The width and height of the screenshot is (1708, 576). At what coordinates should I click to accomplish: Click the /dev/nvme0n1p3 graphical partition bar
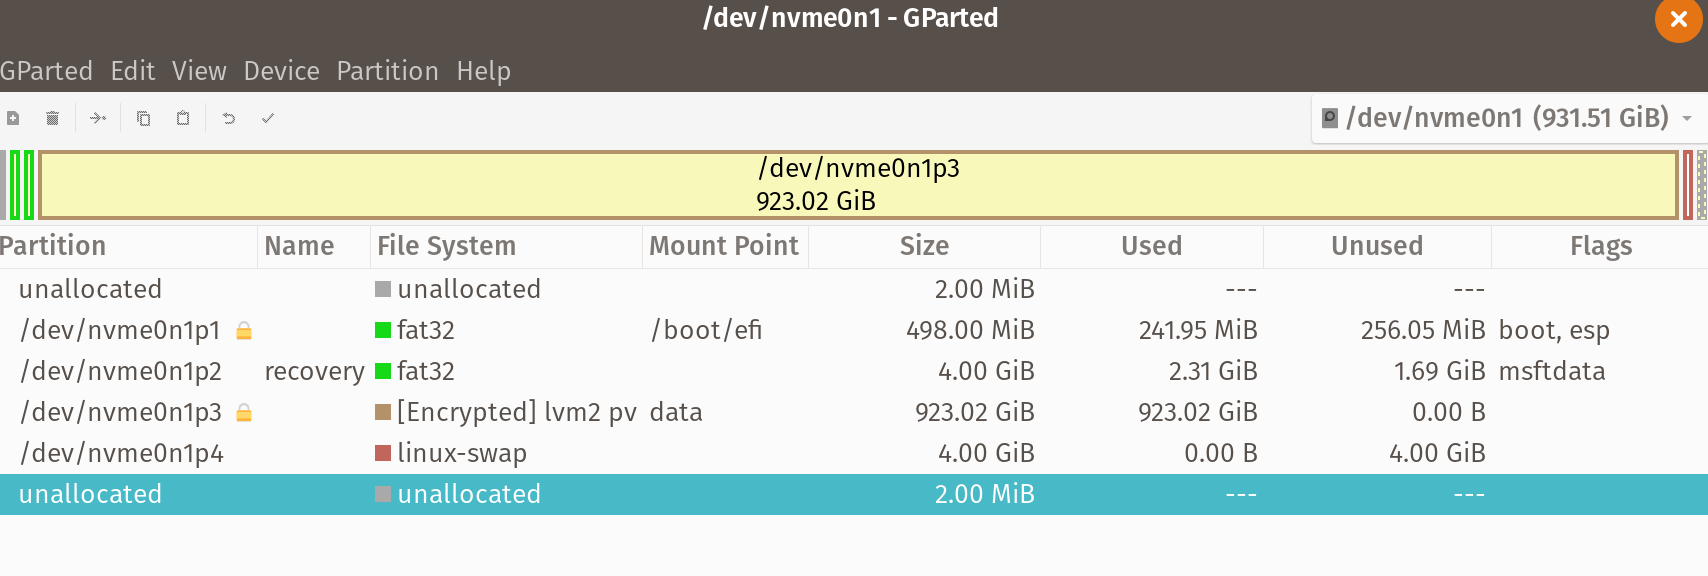[x=858, y=184]
